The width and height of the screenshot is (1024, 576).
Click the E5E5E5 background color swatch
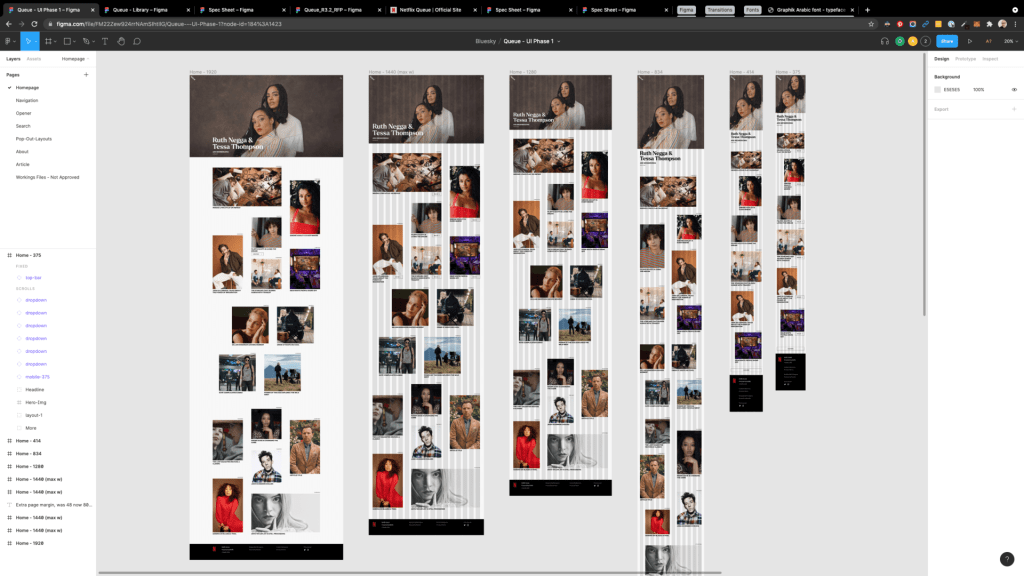point(938,89)
